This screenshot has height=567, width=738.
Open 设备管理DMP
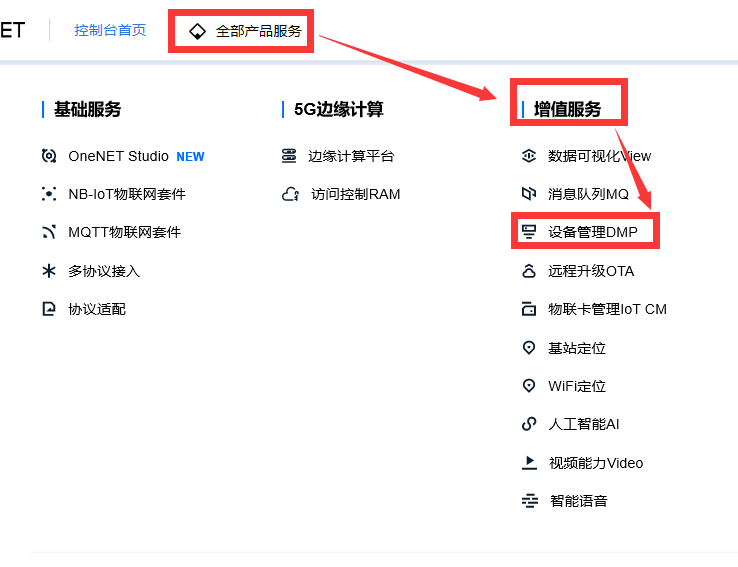tap(593, 232)
